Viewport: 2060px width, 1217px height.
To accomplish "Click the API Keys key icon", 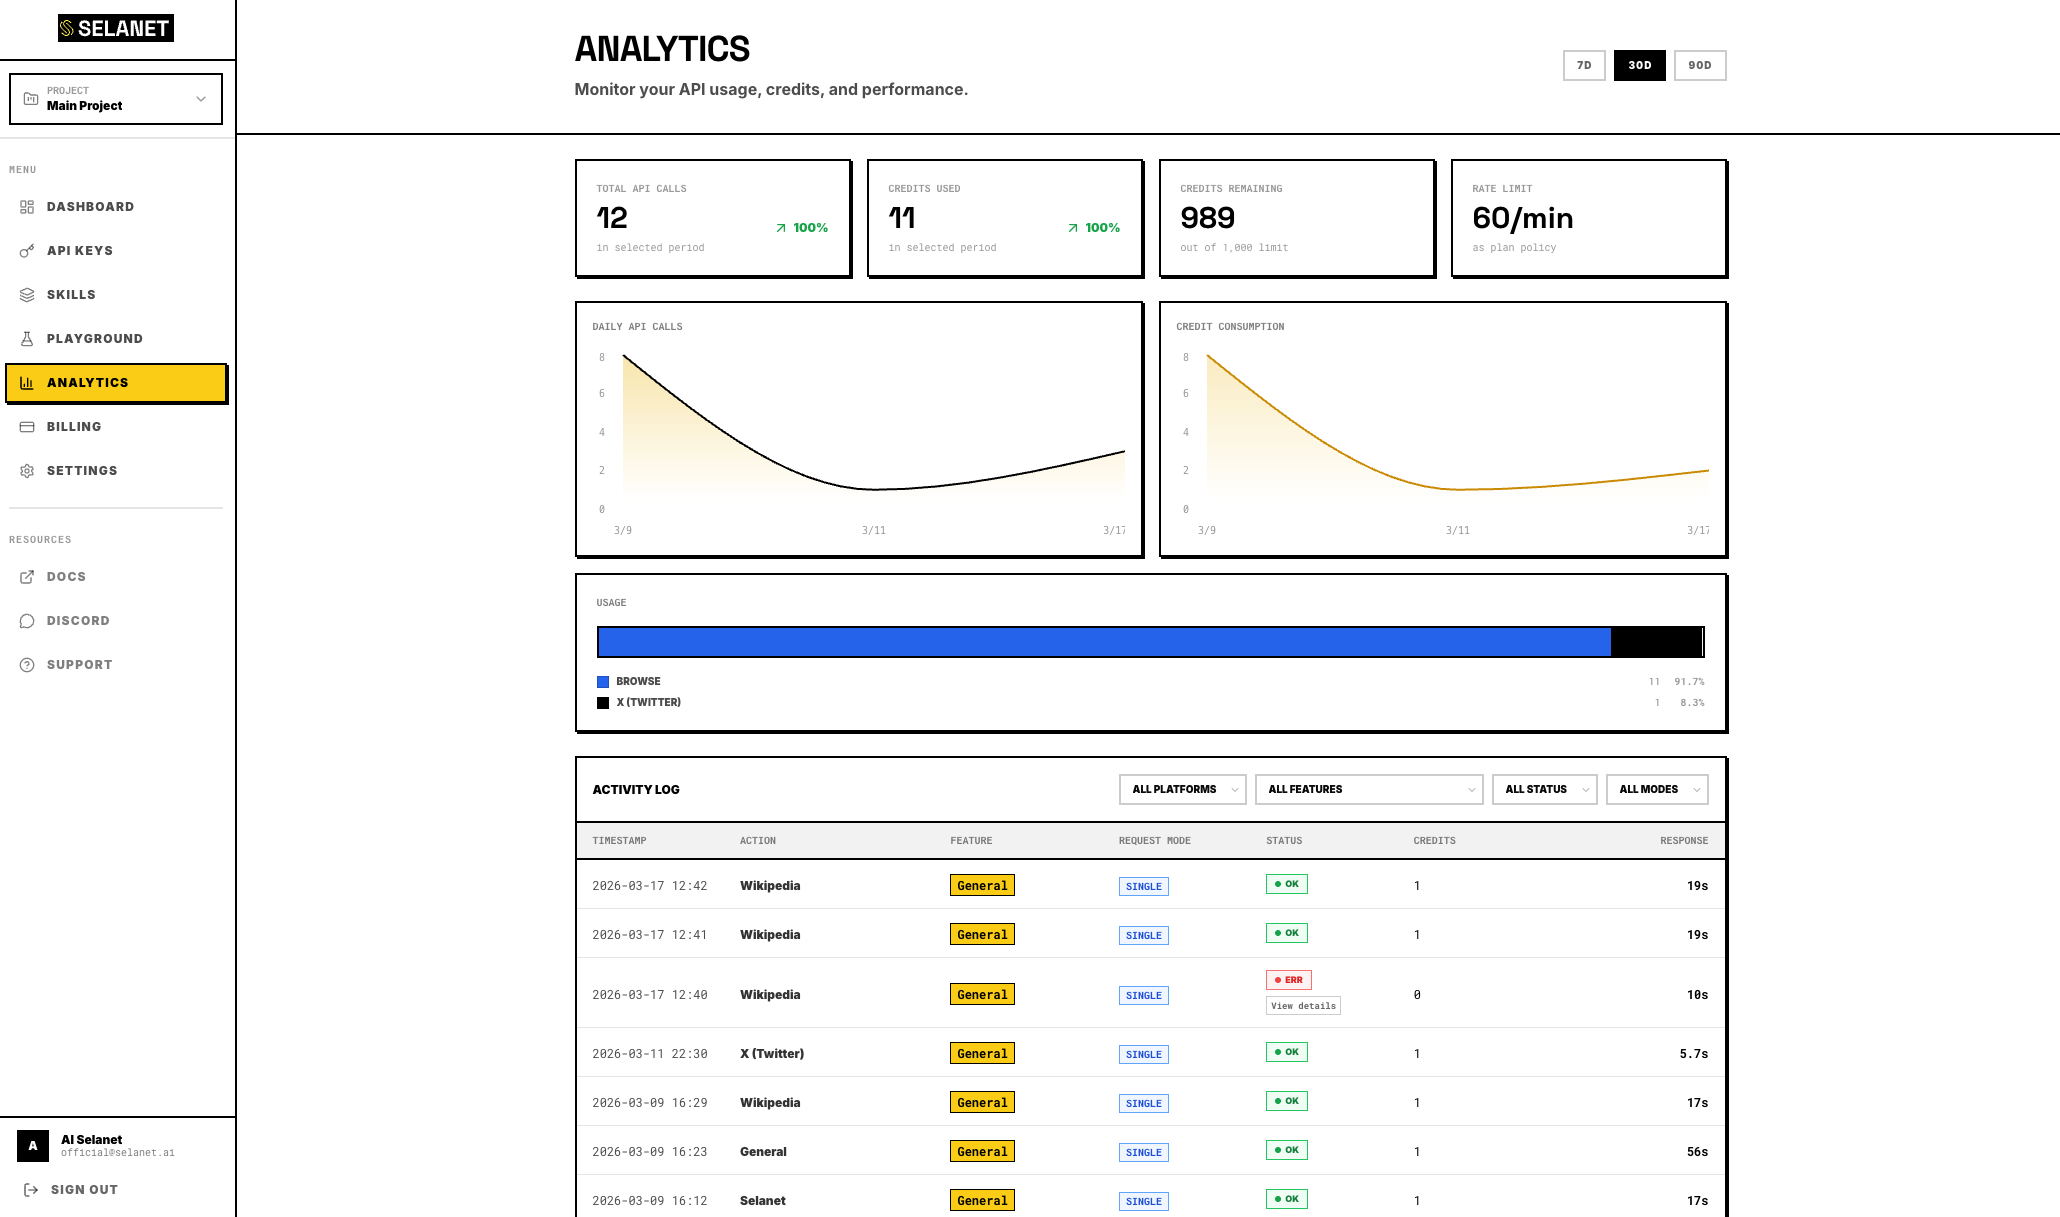I will tap(27, 251).
